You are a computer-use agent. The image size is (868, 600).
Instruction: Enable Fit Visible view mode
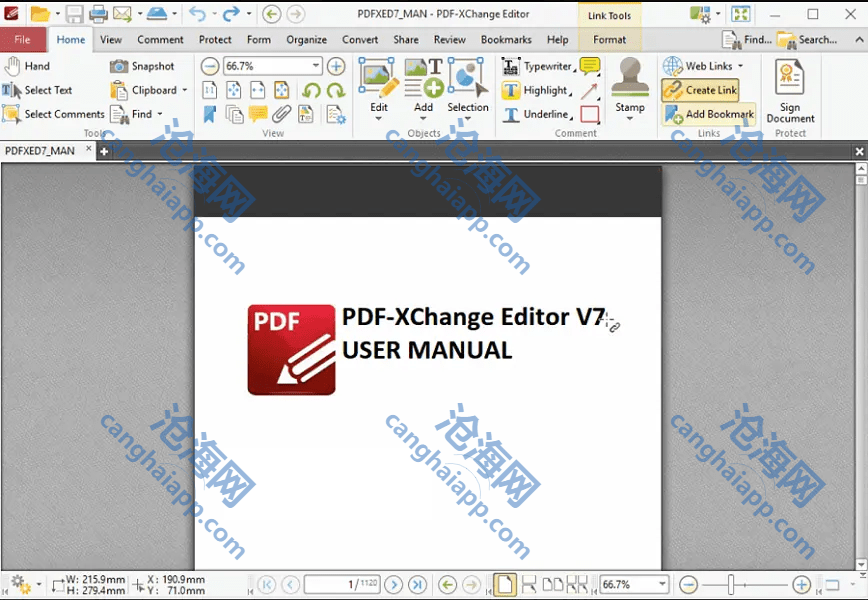(x=282, y=90)
